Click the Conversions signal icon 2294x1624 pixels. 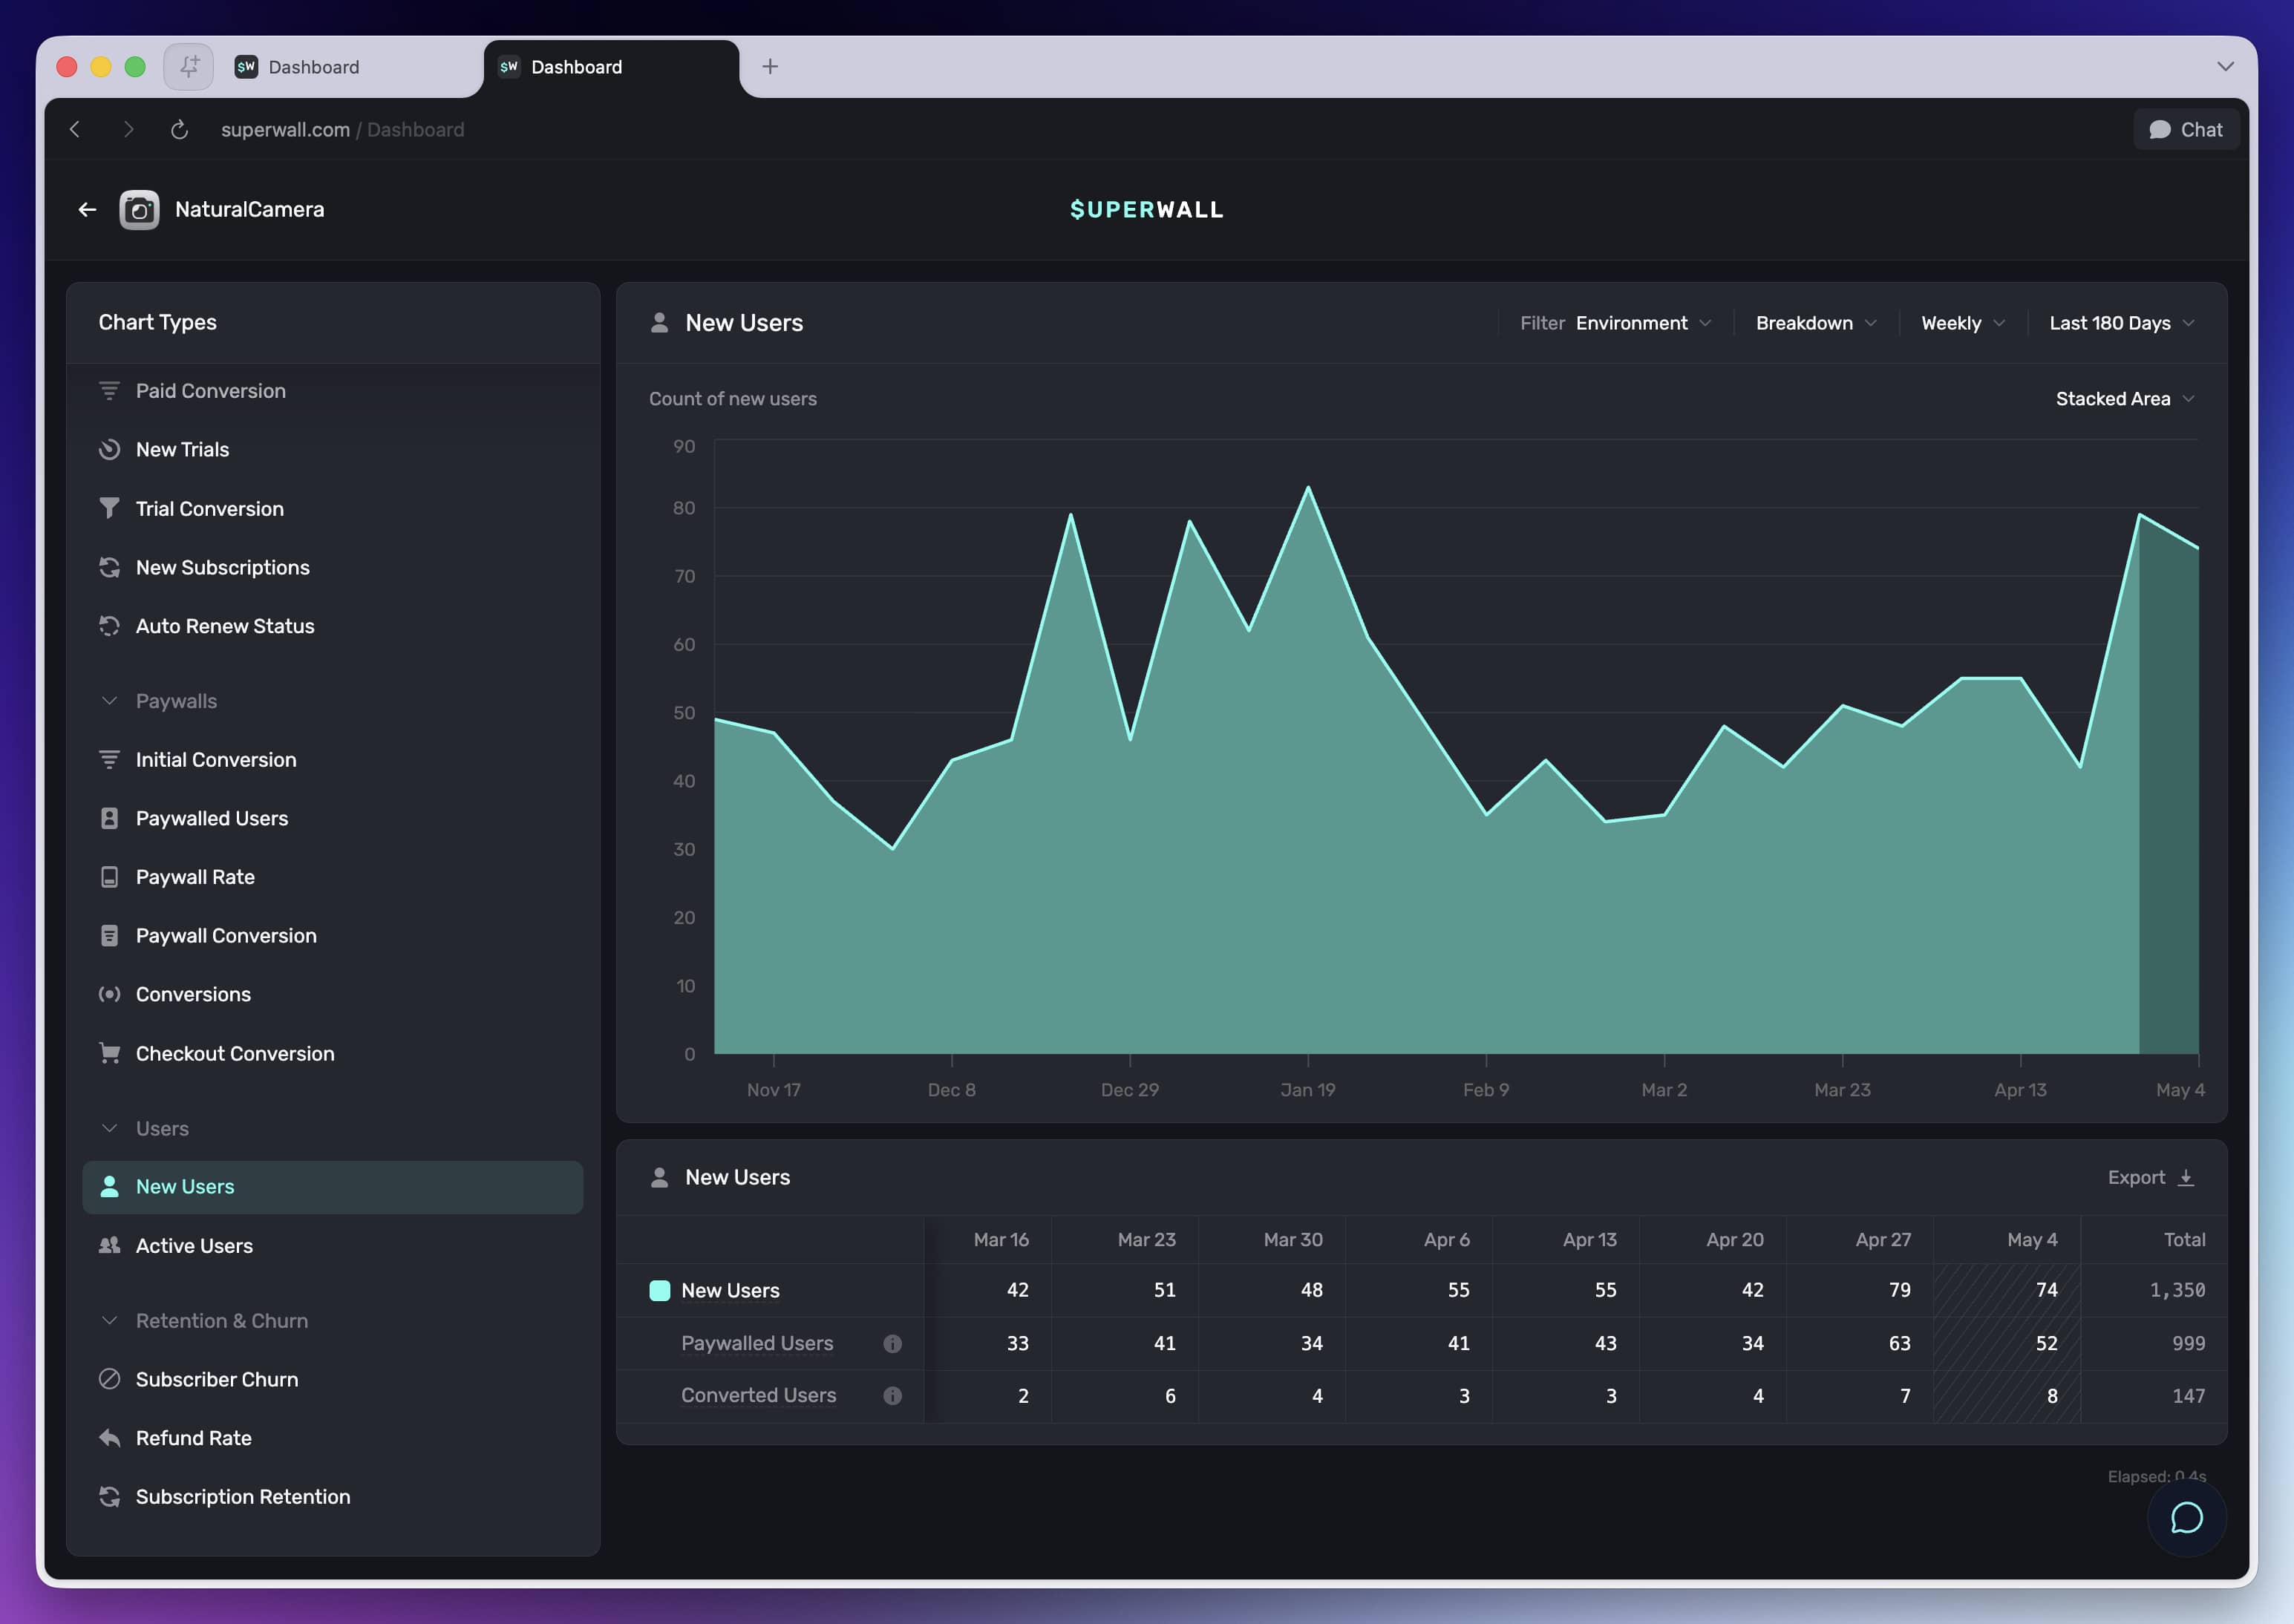tap(109, 994)
